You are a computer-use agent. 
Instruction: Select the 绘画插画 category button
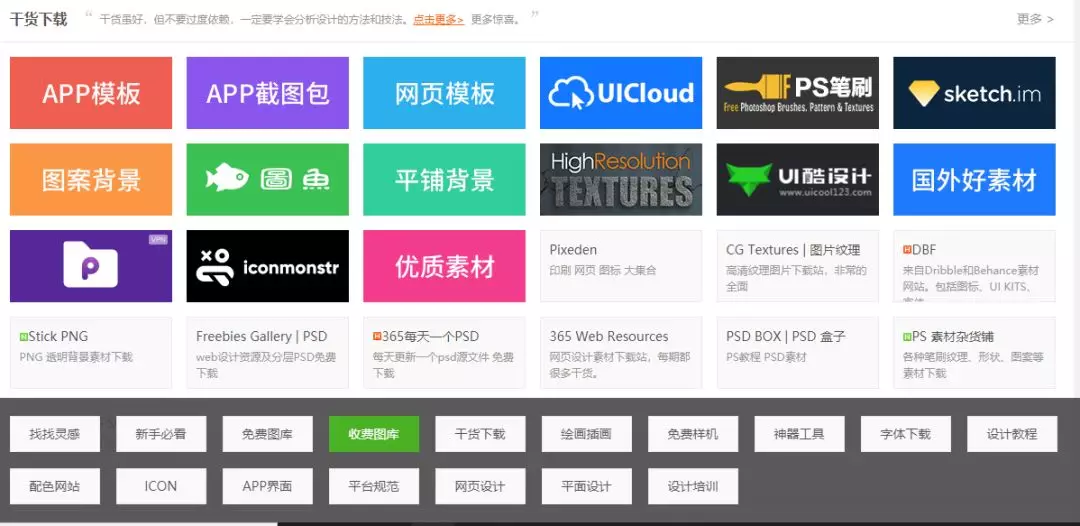pyautogui.click(x=586, y=434)
